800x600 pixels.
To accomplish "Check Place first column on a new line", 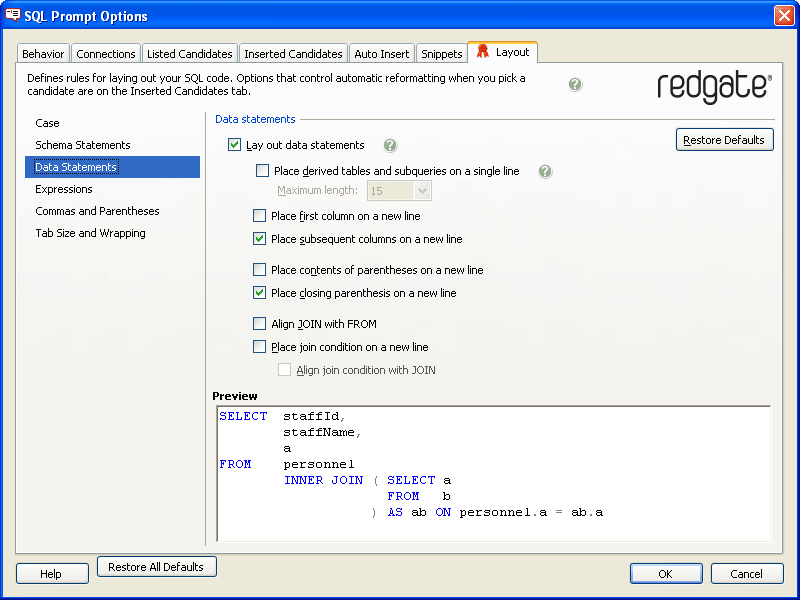I will coord(260,216).
